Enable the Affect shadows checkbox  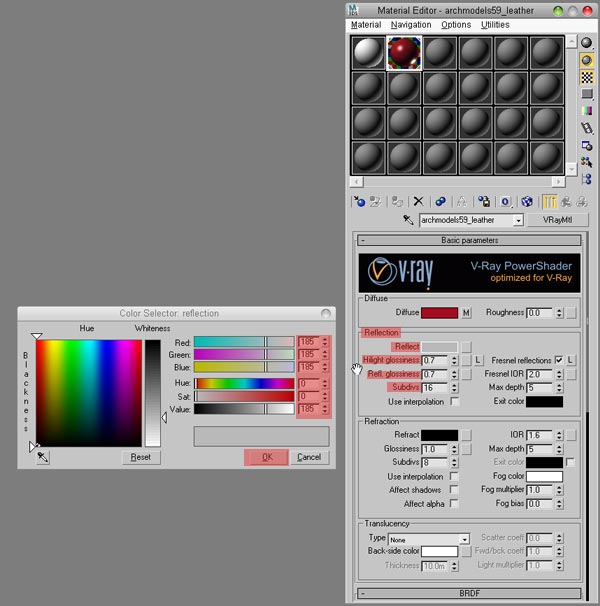point(454,490)
